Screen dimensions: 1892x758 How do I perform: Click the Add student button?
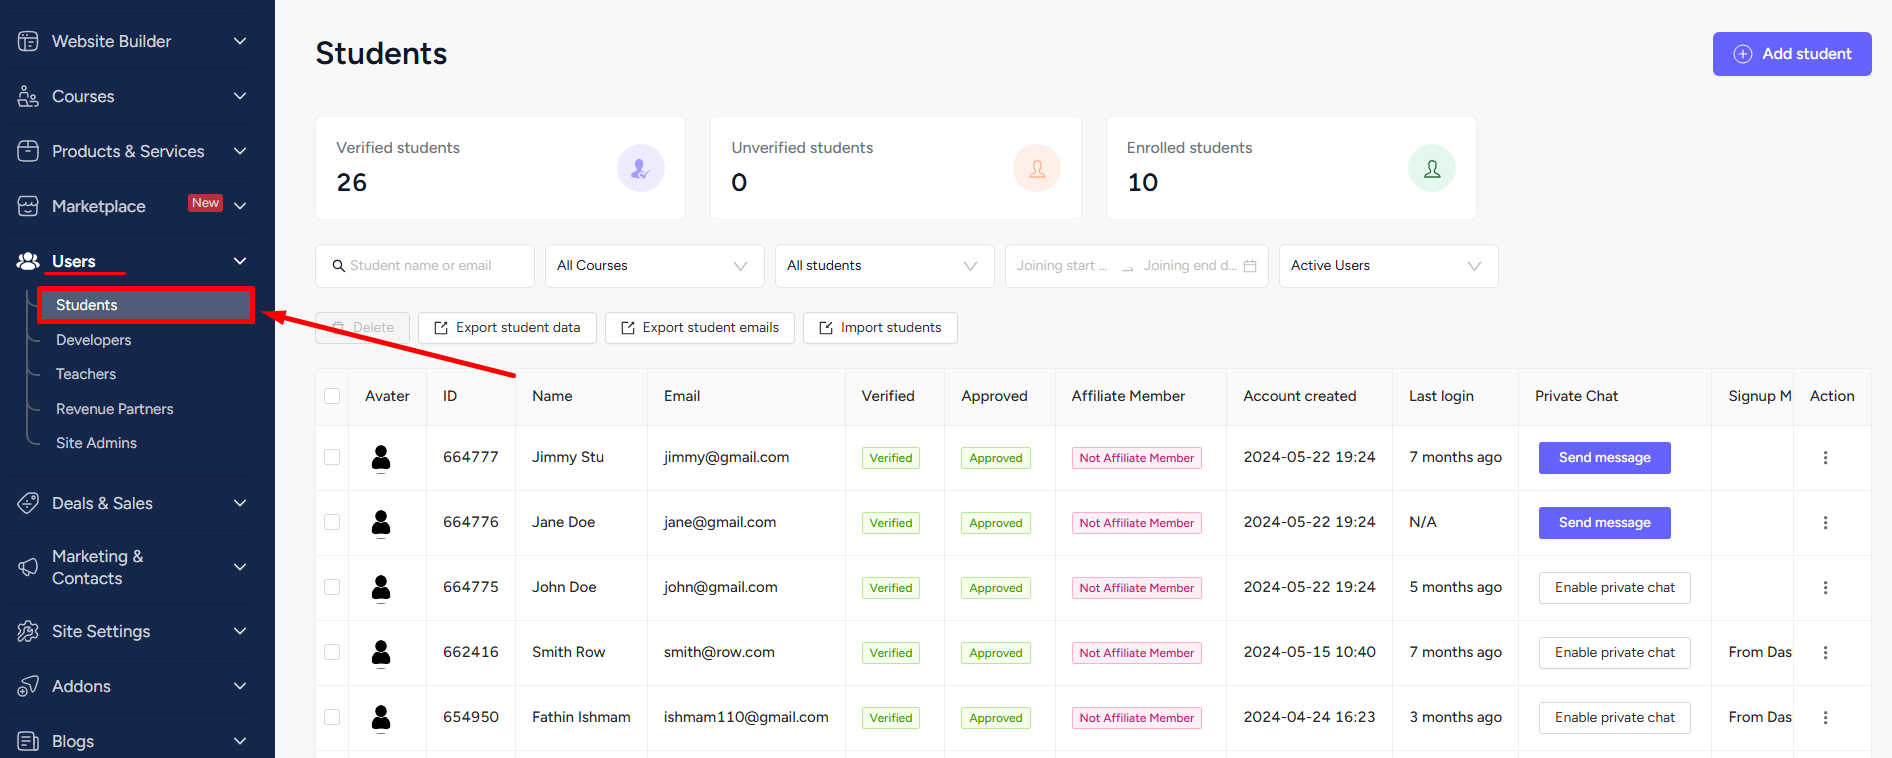click(1792, 54)
